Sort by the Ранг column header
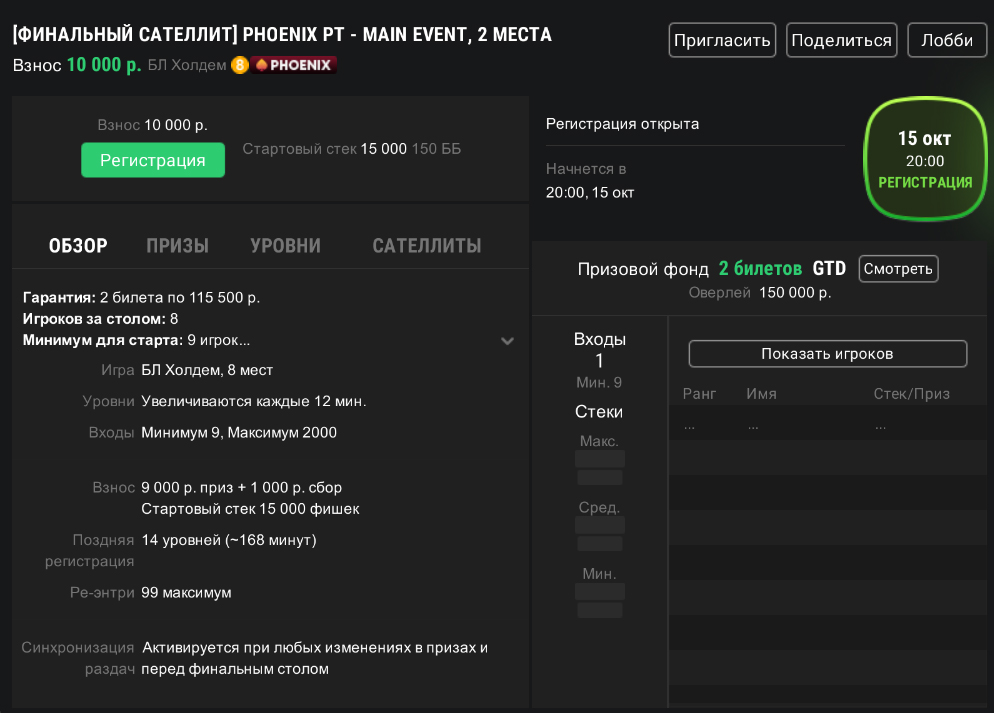 point(700,394)
